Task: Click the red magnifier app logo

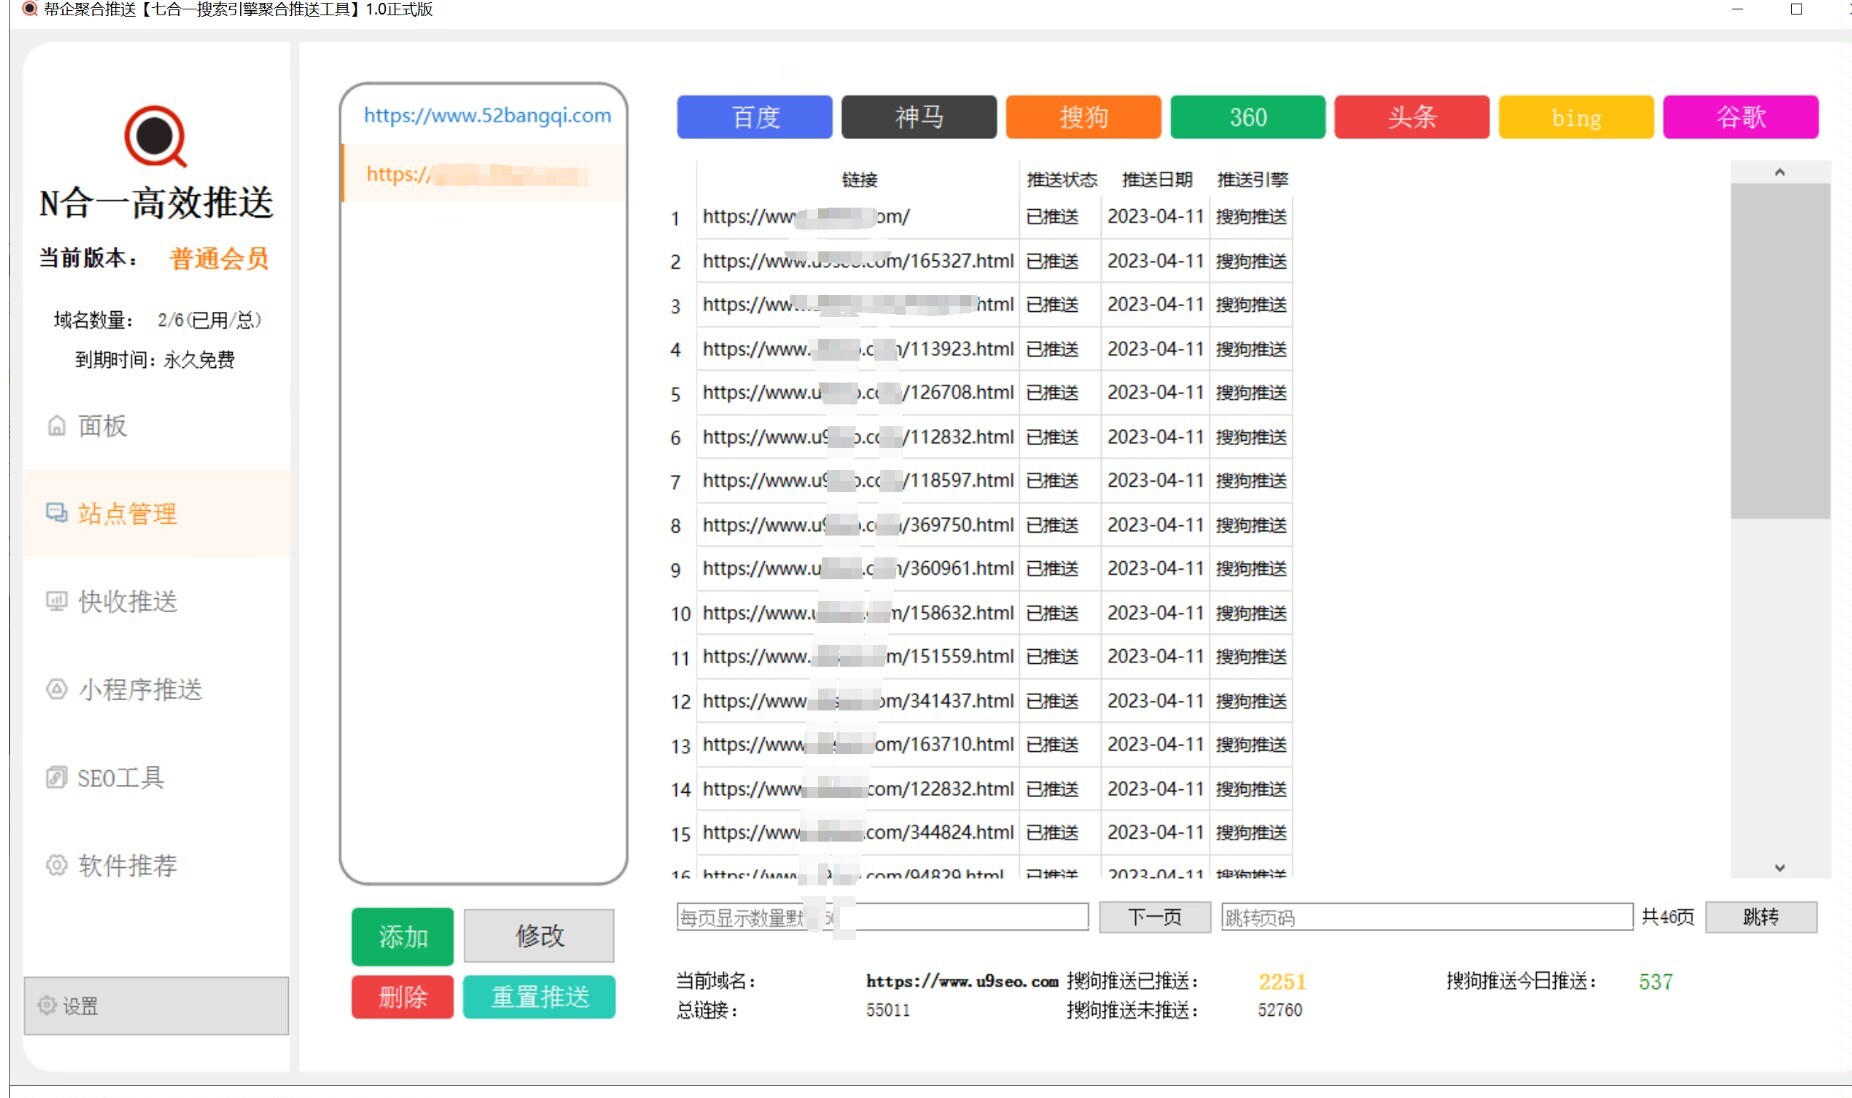Action: coord(155,136)
